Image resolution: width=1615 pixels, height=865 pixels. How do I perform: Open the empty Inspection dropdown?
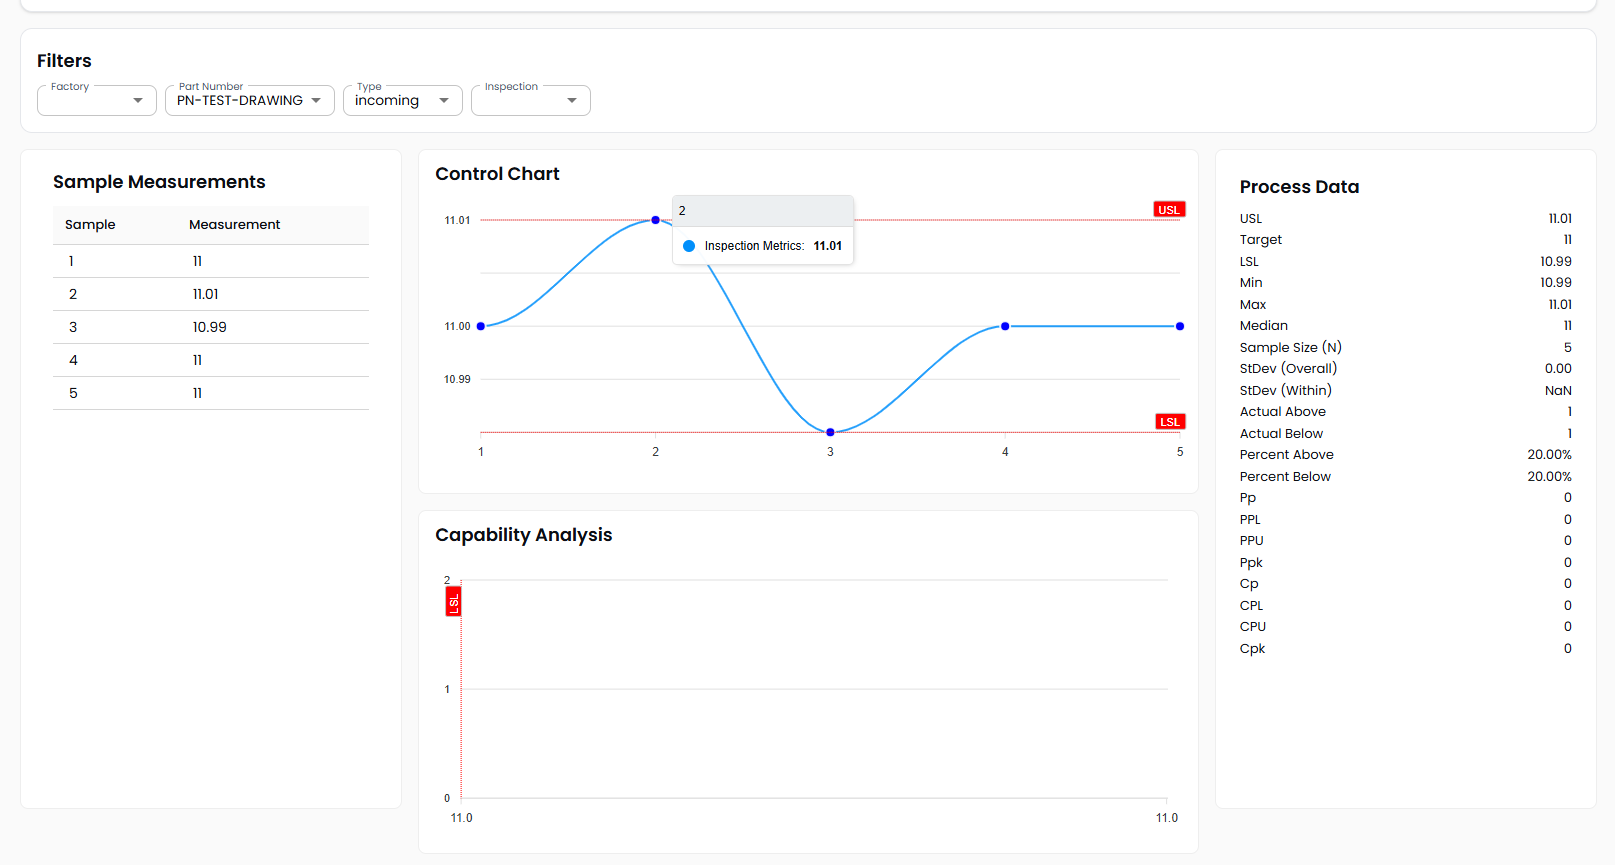530,101
